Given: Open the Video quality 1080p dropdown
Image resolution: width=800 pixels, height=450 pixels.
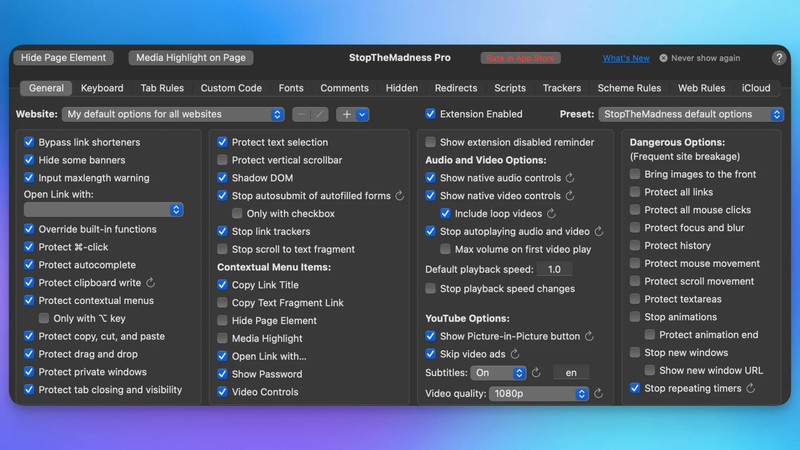Looking at the screenshot, I should [x=539, y=394].
